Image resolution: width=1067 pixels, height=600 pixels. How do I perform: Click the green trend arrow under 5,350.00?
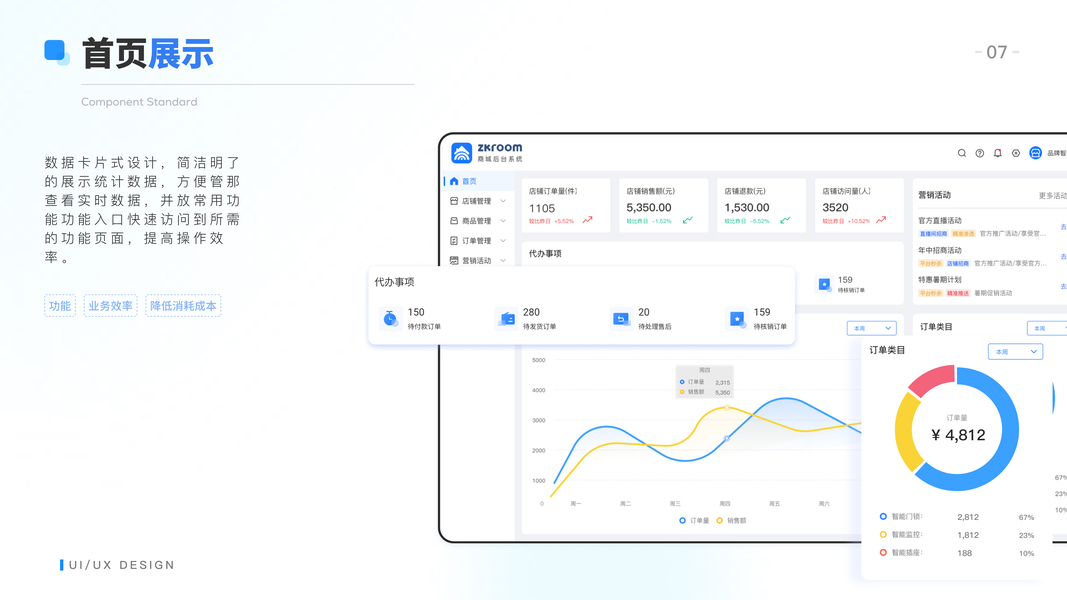tap(688, 220)
